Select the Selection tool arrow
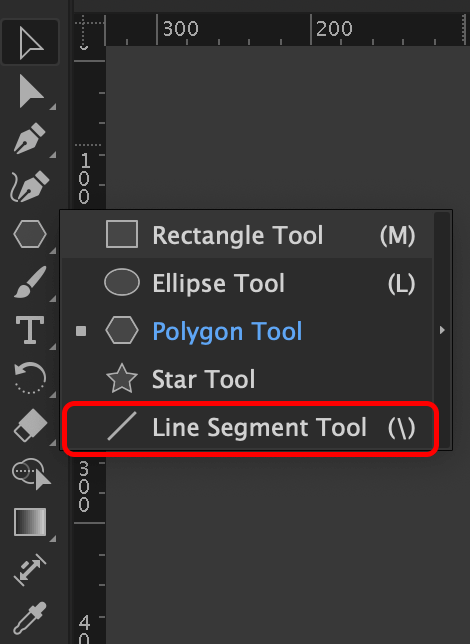The width and height of the screenshot is (470, 644). [x=30, y=42]
